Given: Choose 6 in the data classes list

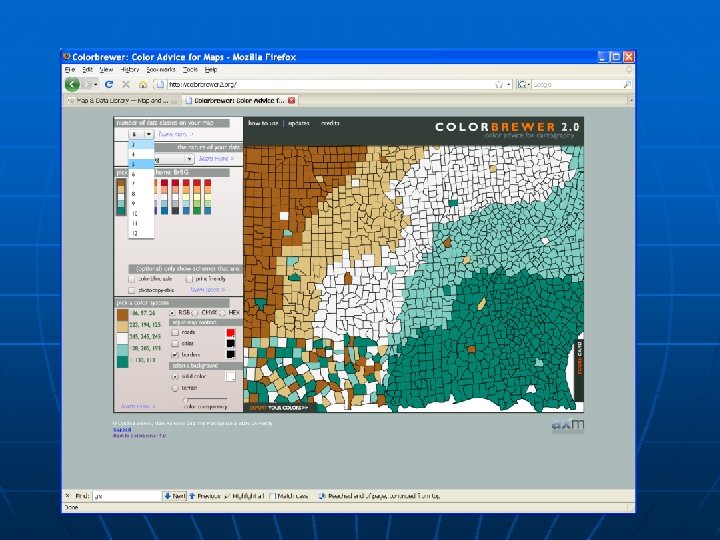Looking at the screenshot, I should point(141,174).
